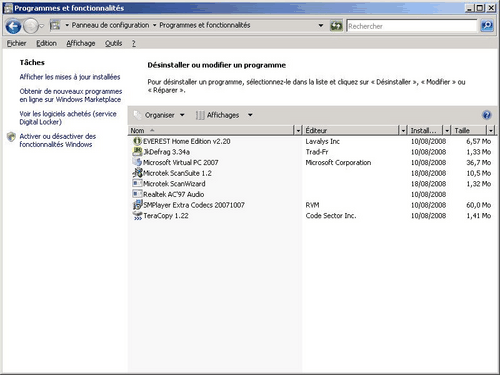Image resolution: width=500 pixels, height=375 pixels.
Task: Click the EVEREST Home Edition program icon
Action: (x=137, y=141)
